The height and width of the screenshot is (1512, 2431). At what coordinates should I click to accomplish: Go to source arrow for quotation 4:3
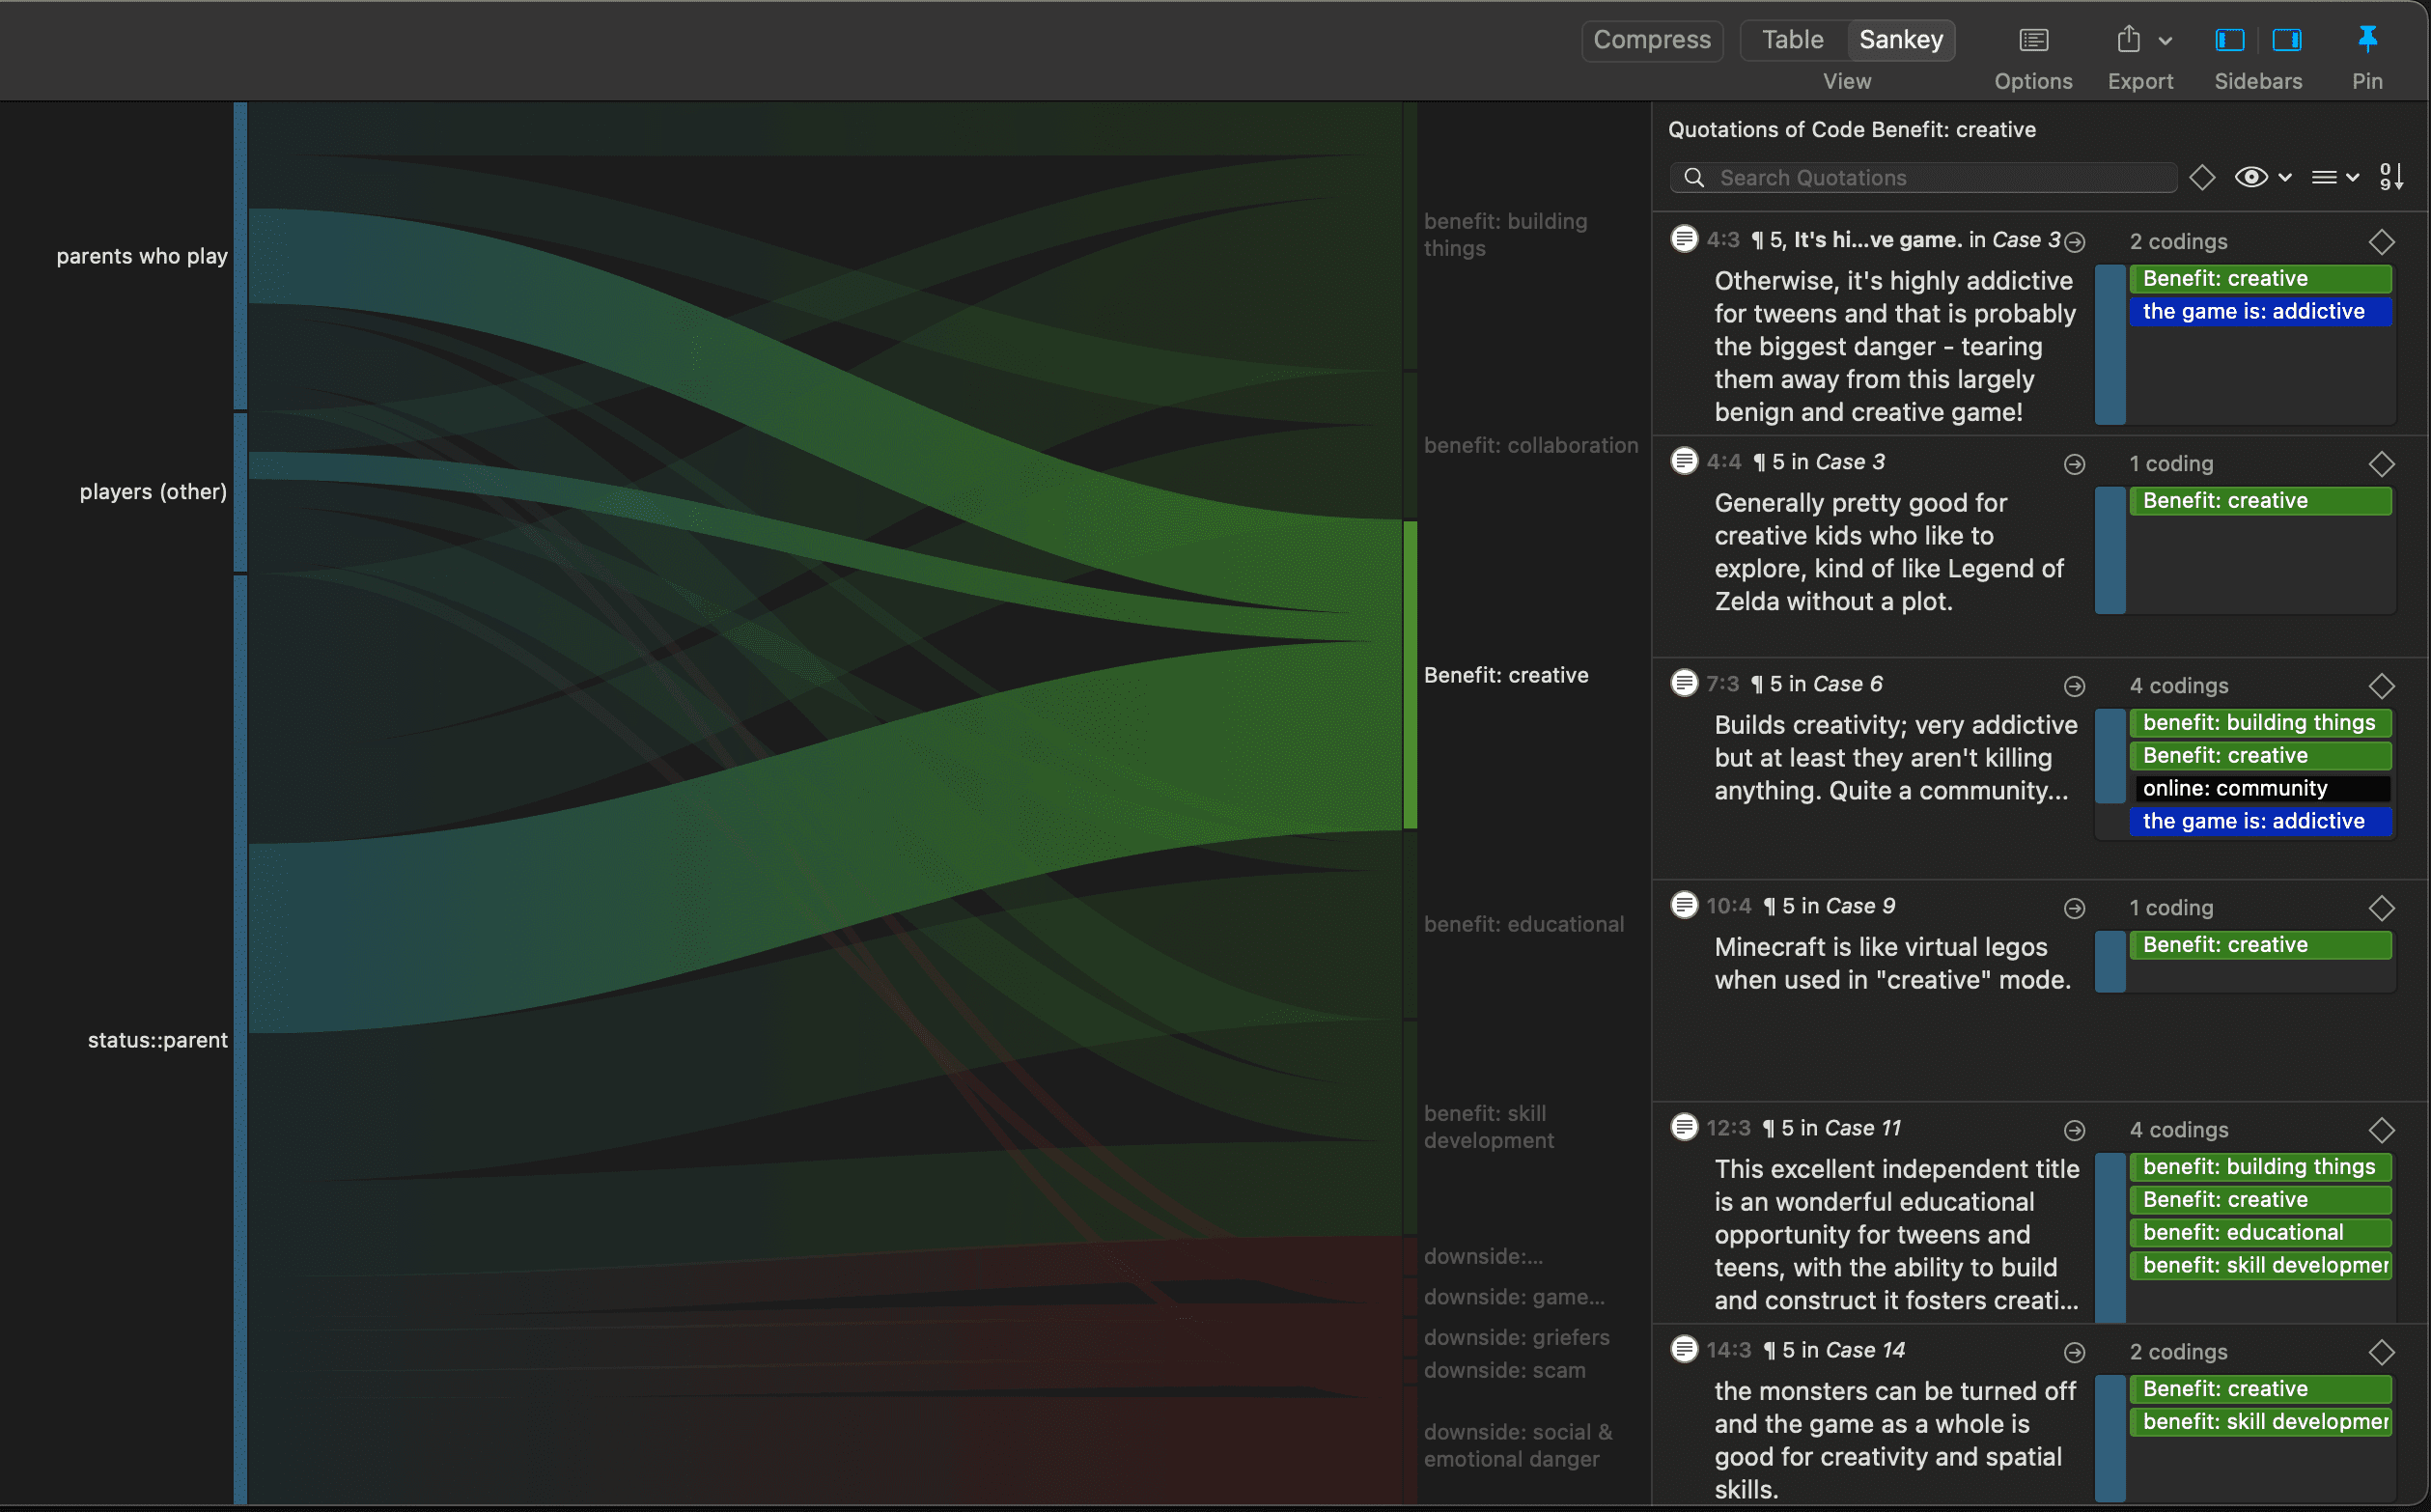pyautogui.click(x=2075, y=242)
